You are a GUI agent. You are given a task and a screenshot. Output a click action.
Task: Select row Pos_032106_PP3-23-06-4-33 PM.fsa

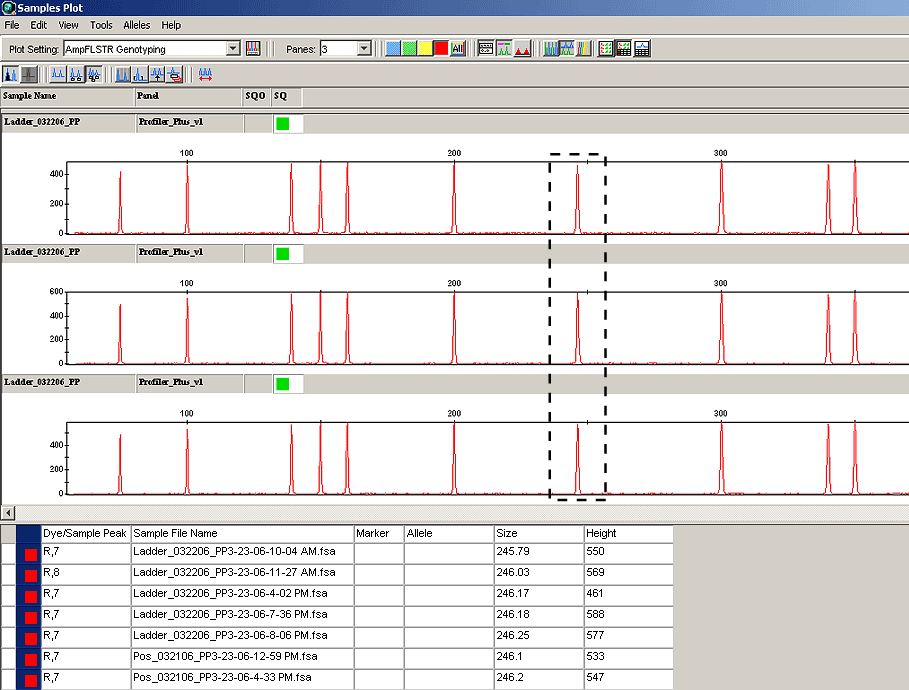coord(337,678)
